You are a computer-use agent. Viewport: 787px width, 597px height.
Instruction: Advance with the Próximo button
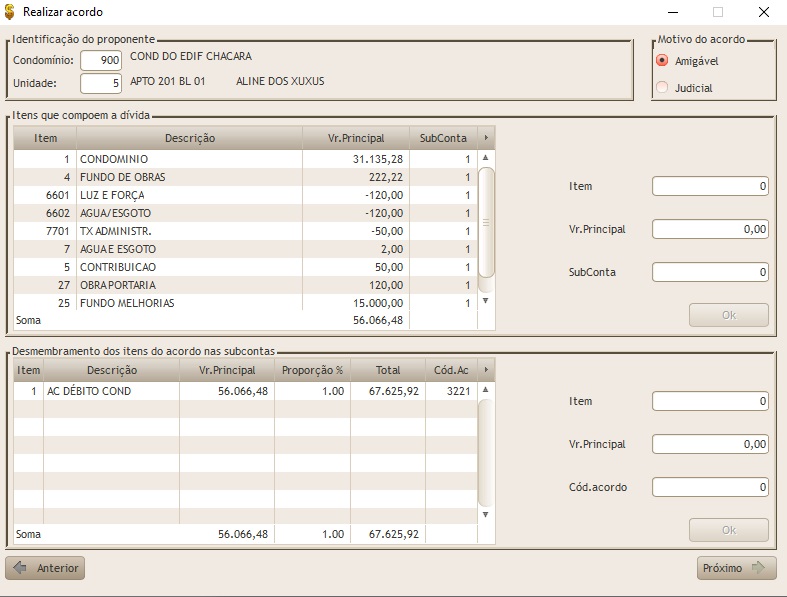pyautogui.click(x=736, y=568)
